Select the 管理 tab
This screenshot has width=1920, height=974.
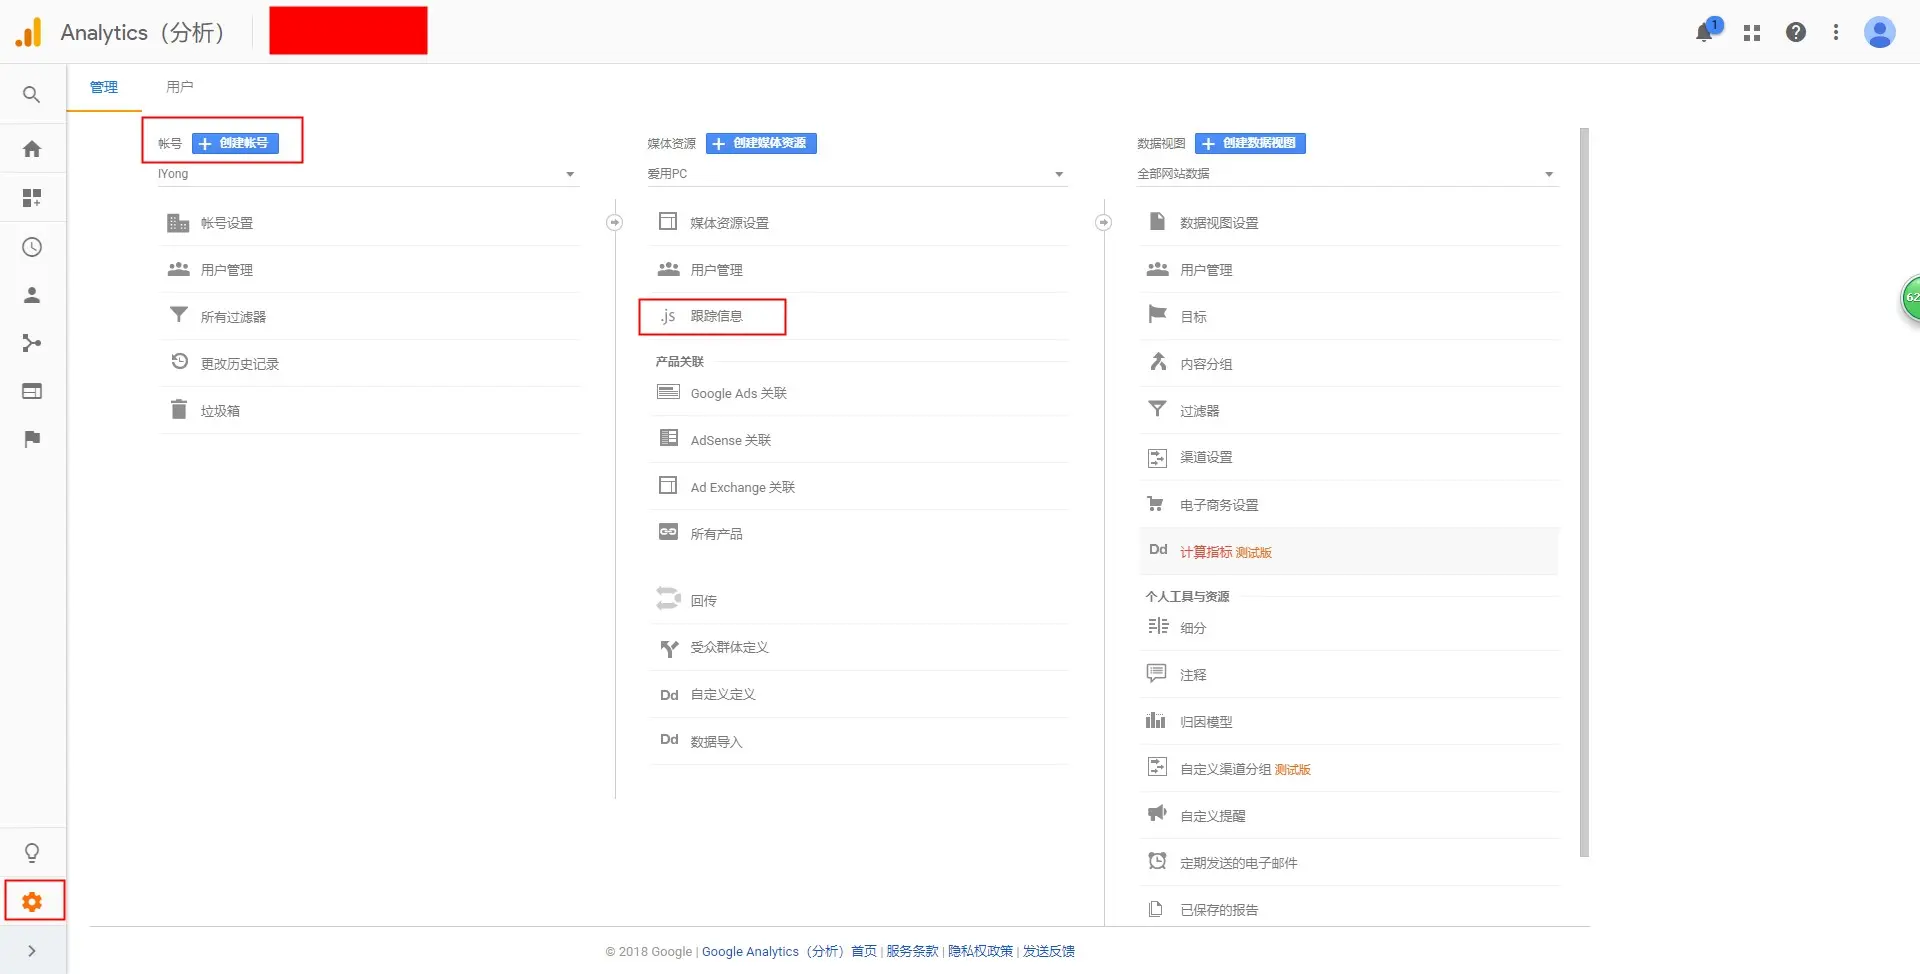pyautogui.click(x=104, y=87)
